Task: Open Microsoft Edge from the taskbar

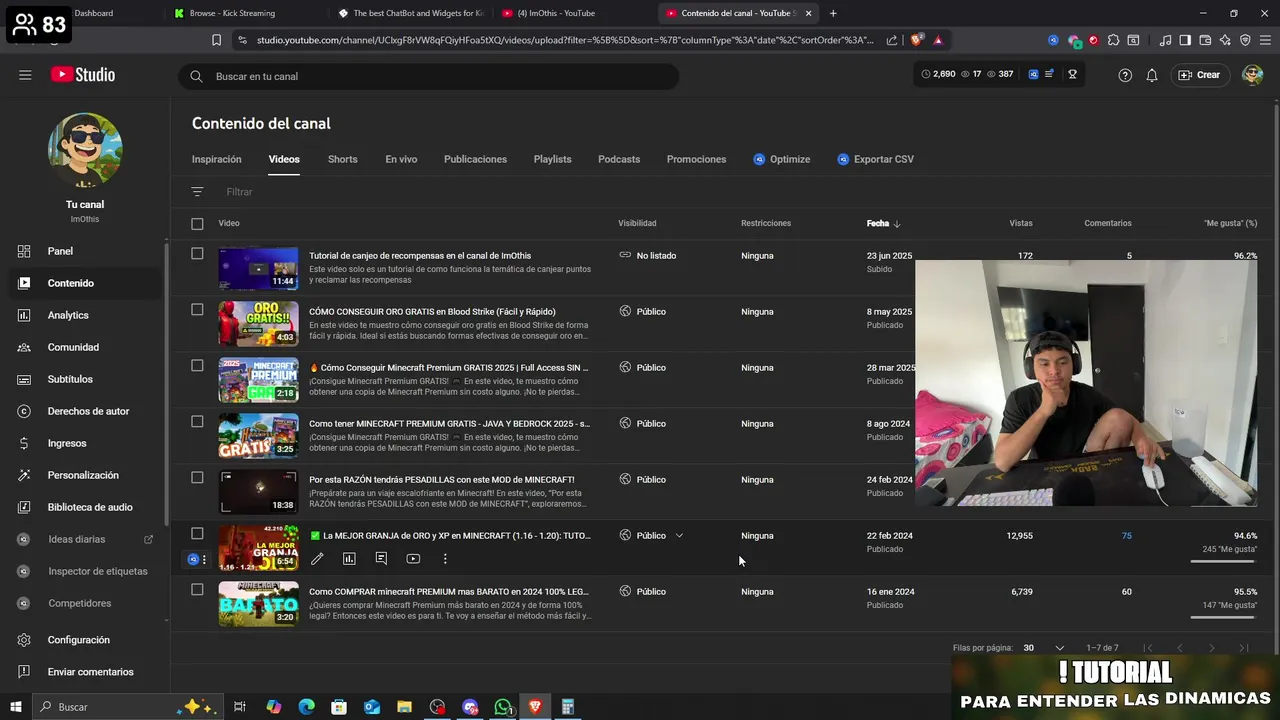Action: [x=307, y=707]
